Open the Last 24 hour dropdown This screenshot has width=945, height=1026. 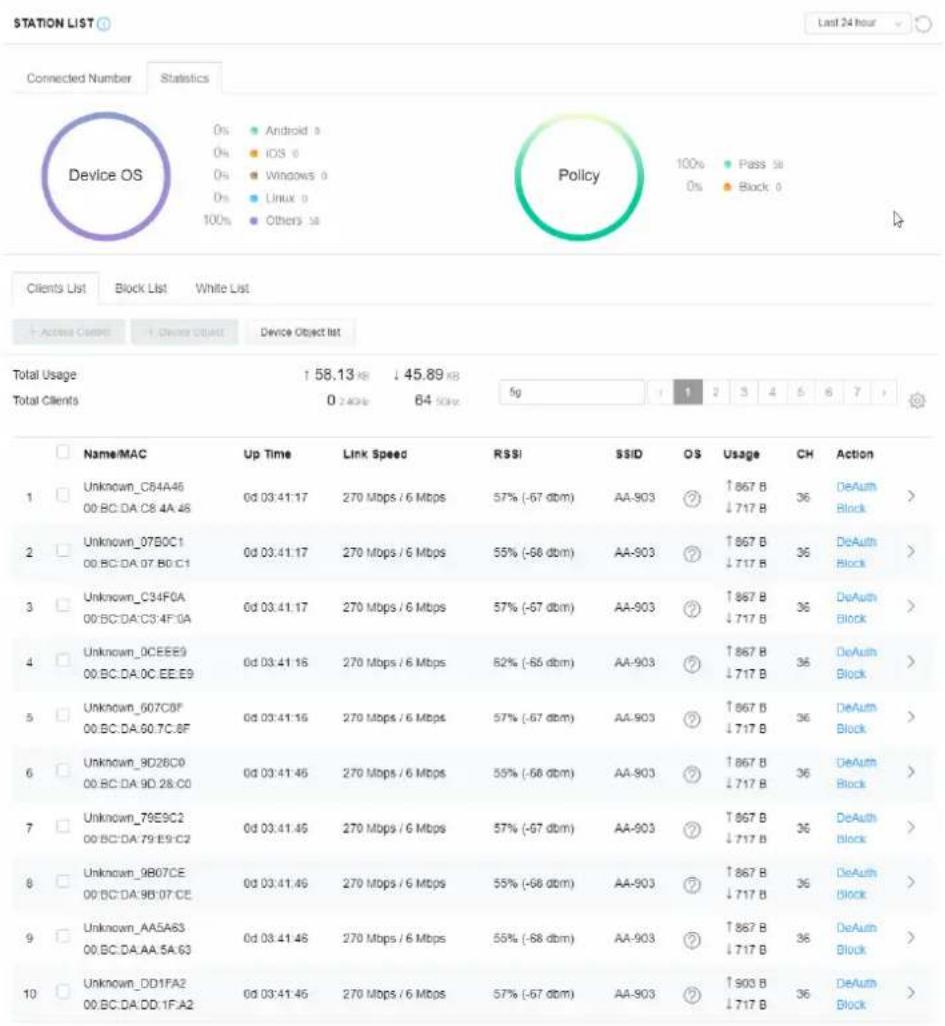point(857,23)
